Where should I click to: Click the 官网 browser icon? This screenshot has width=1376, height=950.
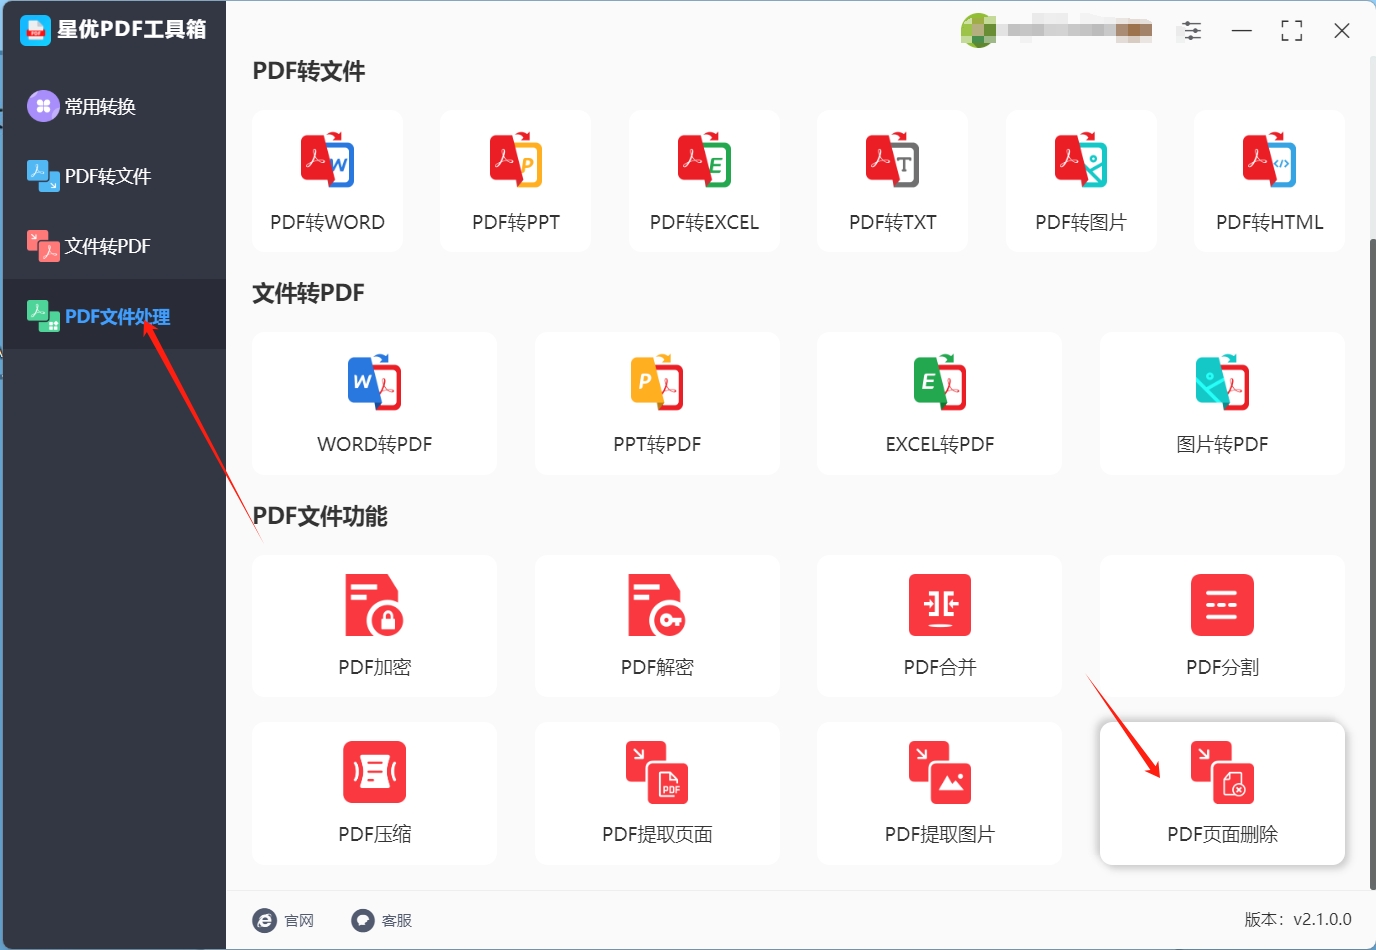click(264, 920)
